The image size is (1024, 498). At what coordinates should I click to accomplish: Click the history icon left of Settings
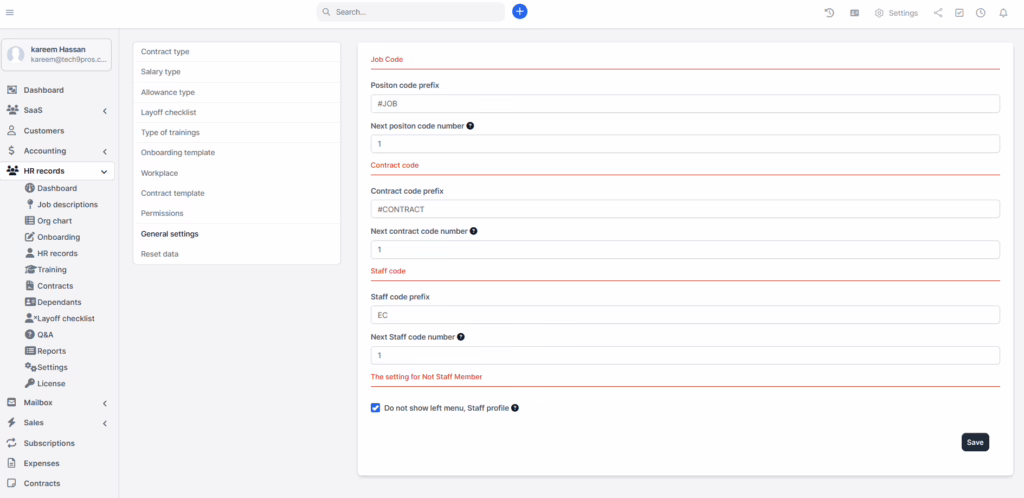pos(829,13)
